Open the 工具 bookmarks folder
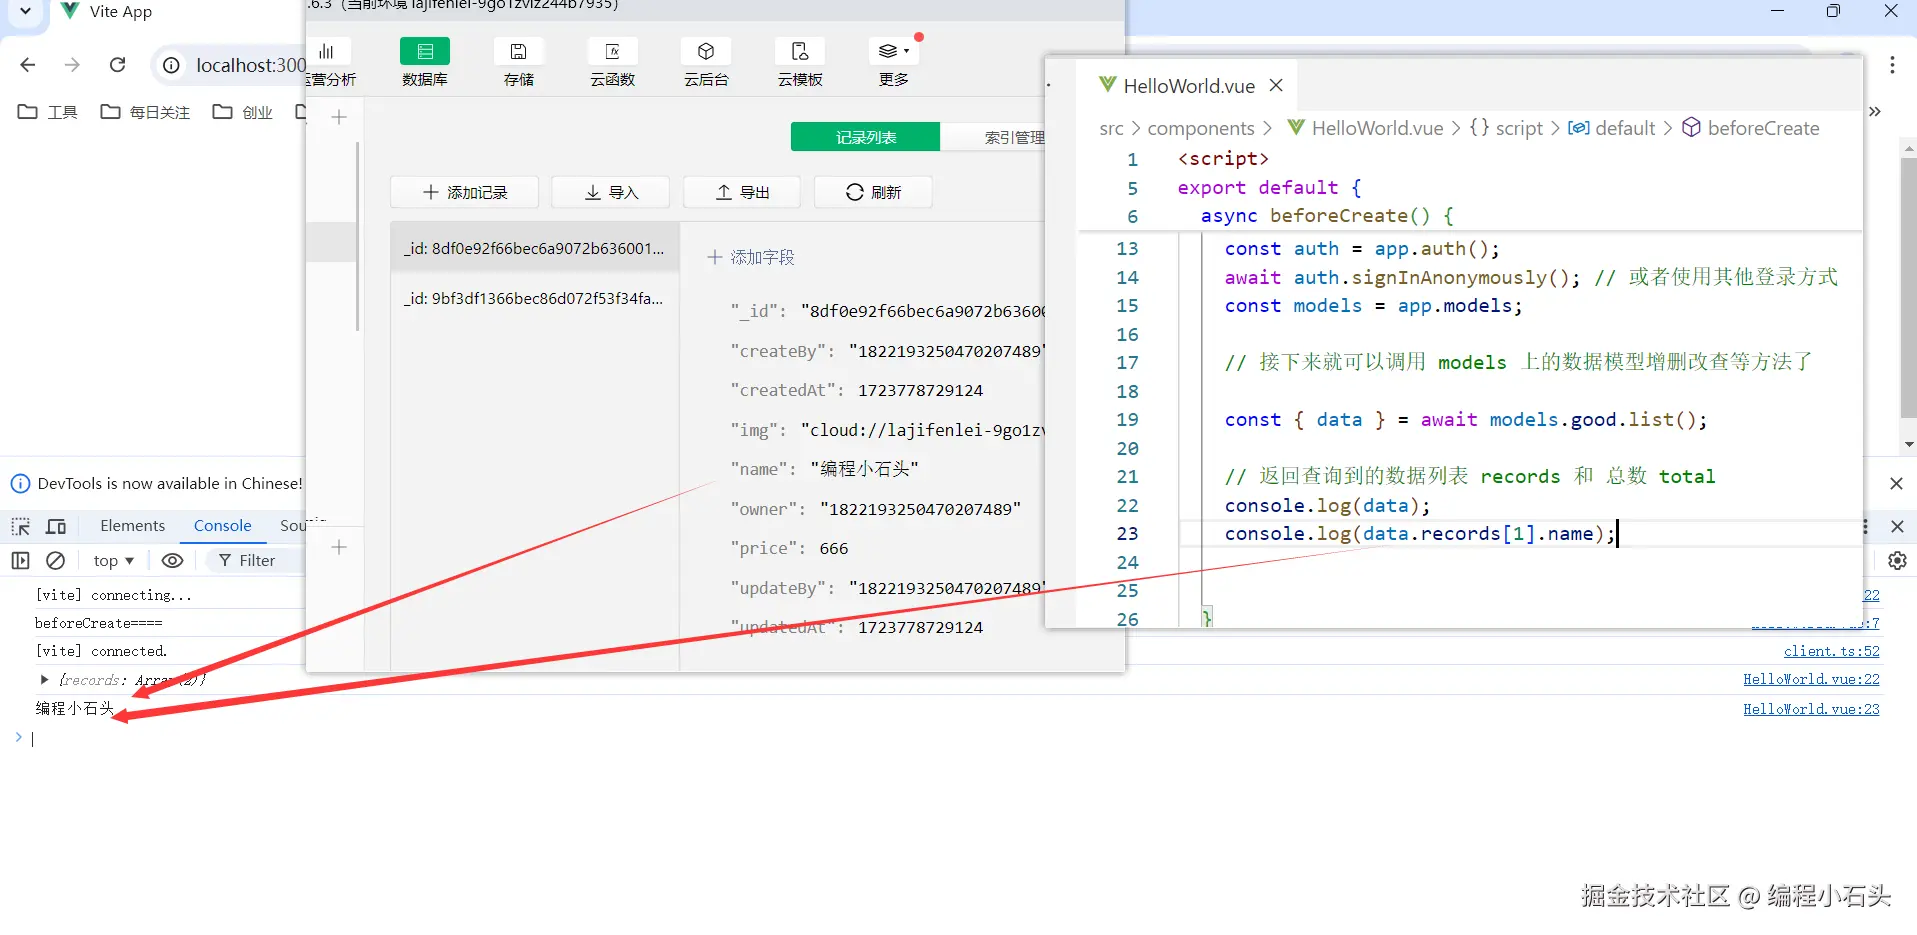 [48, 112]
